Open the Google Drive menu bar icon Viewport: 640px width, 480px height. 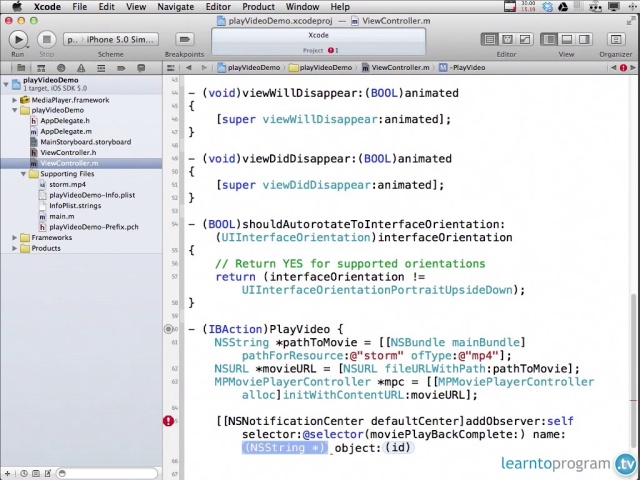[563, 7]
